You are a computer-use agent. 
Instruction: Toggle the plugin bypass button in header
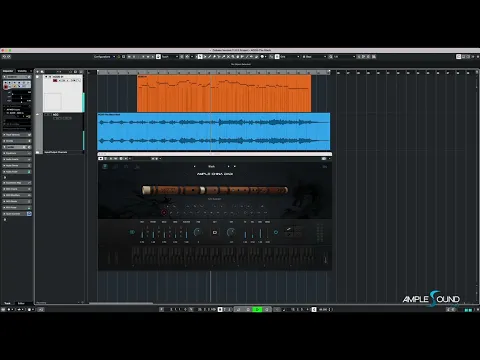[x=101, y=159]
